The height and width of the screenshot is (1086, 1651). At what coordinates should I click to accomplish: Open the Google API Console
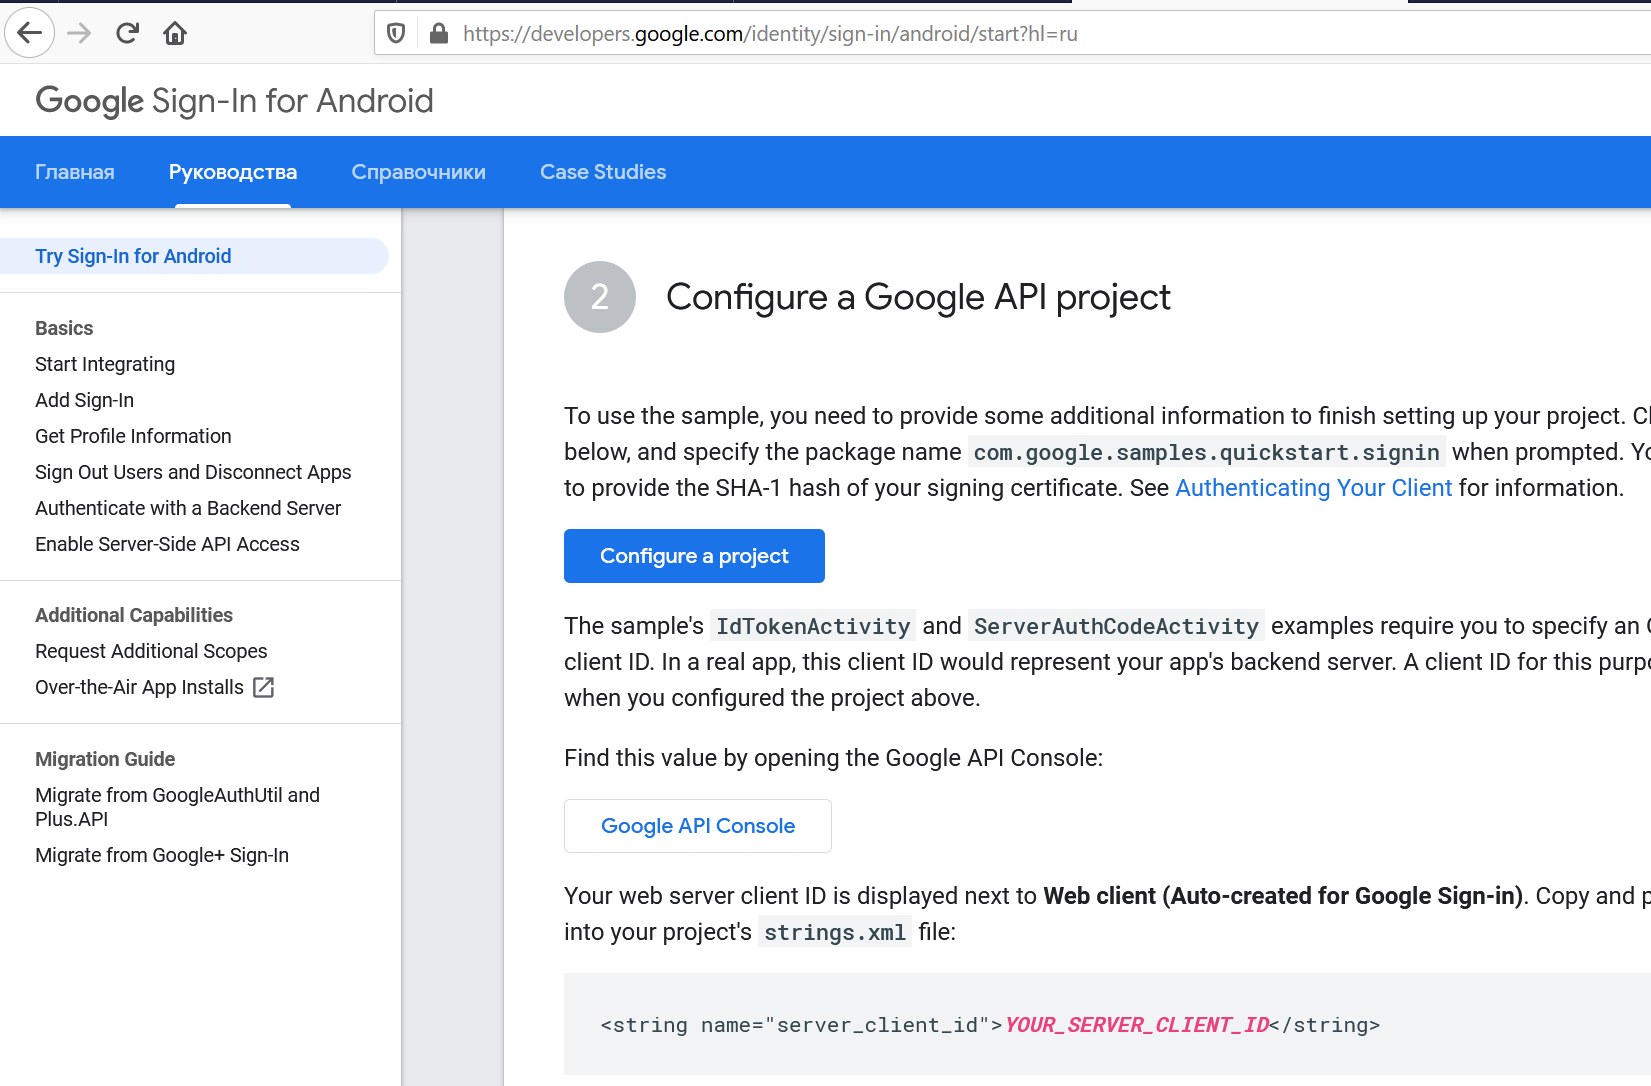[697, 825]
